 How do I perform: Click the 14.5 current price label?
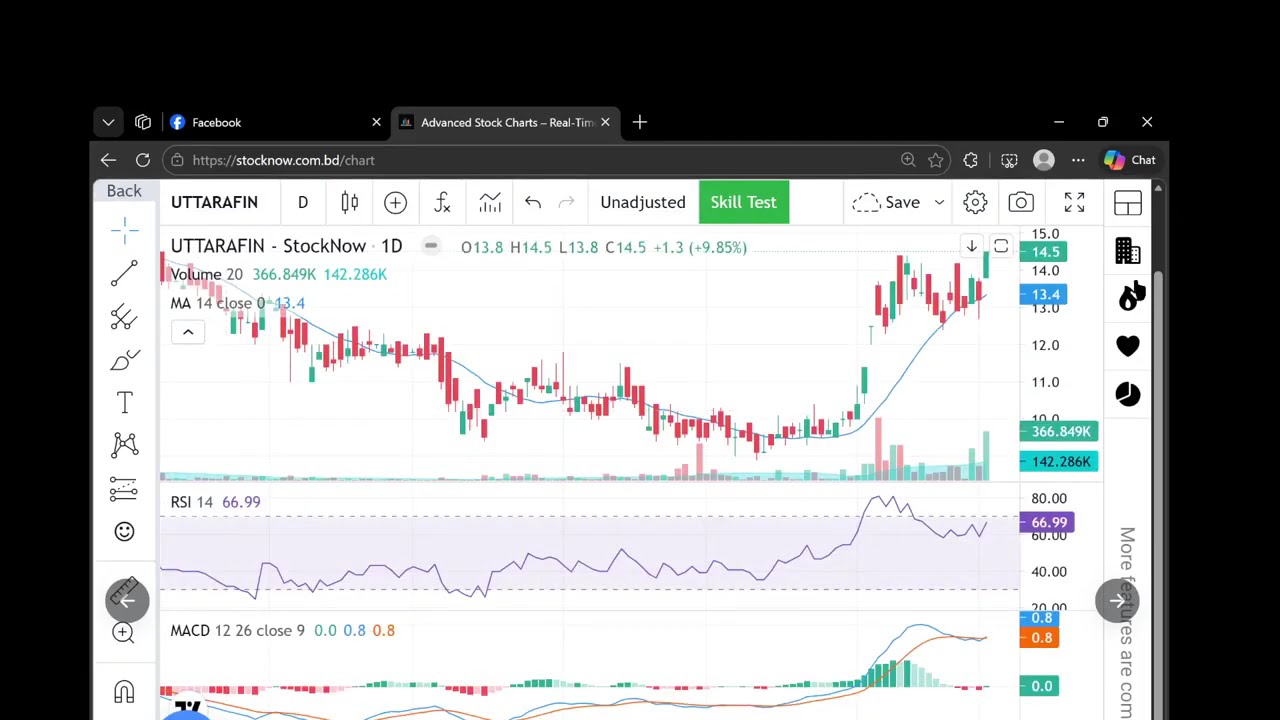click(x=1045, y=252)
